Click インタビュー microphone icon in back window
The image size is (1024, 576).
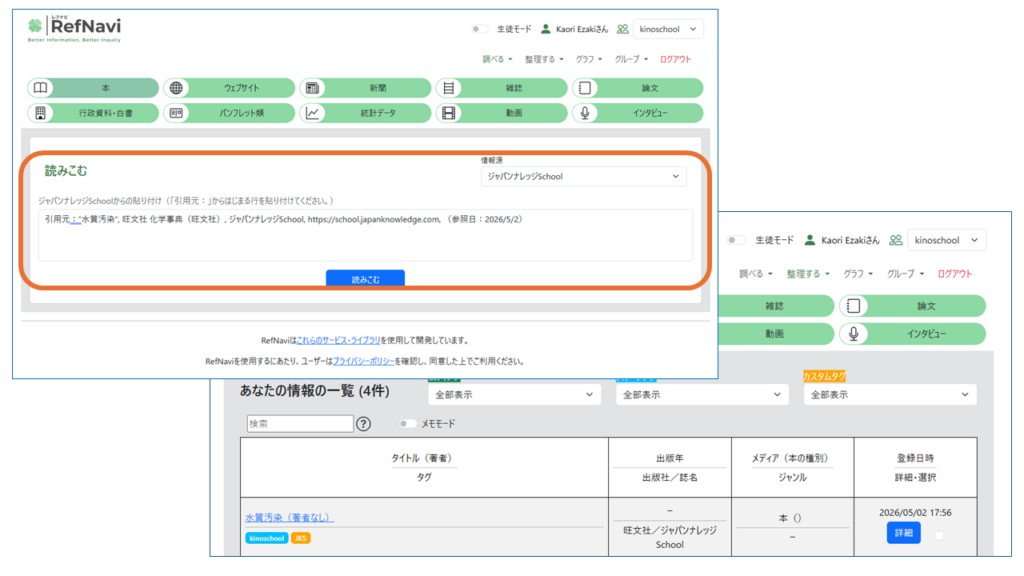(x=854, y=334)
